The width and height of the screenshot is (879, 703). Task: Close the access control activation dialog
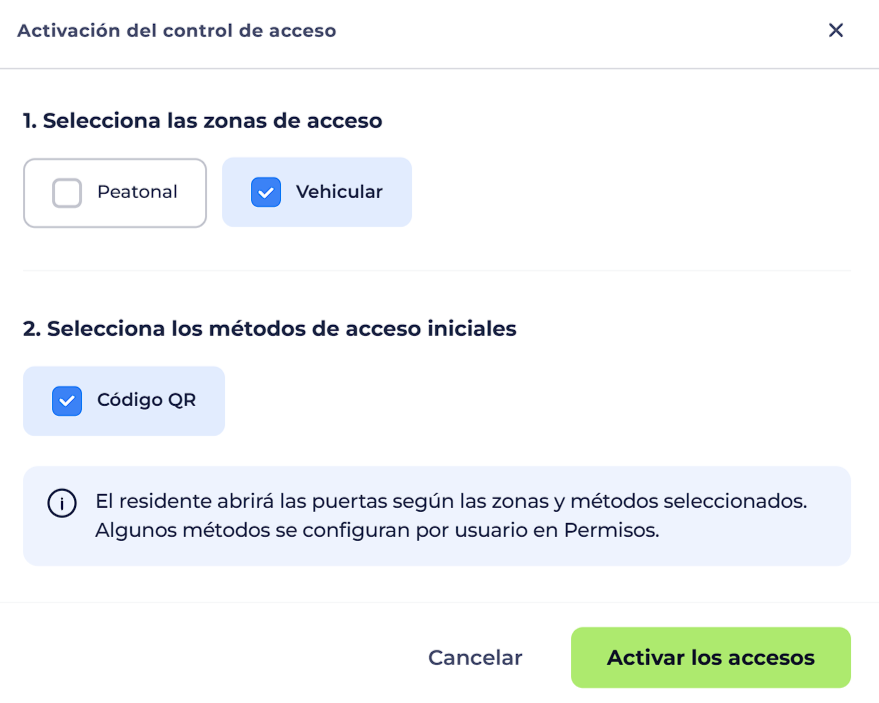(x=835, y=30)
